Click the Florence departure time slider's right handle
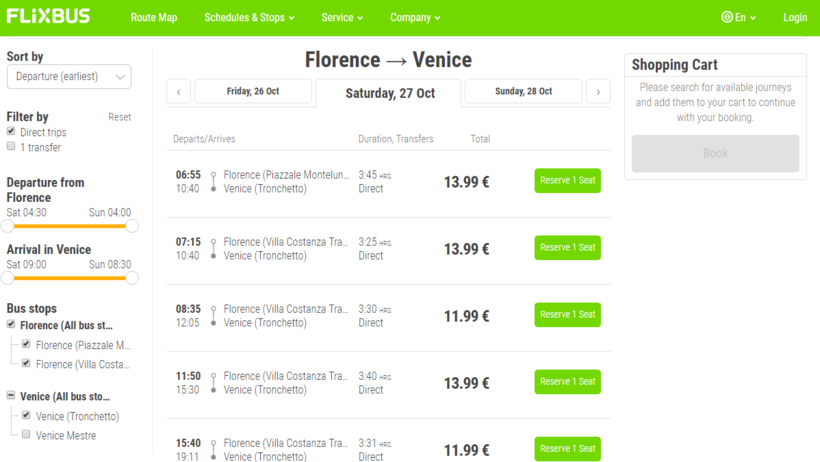Screen dimensions: 820x462 132,226
